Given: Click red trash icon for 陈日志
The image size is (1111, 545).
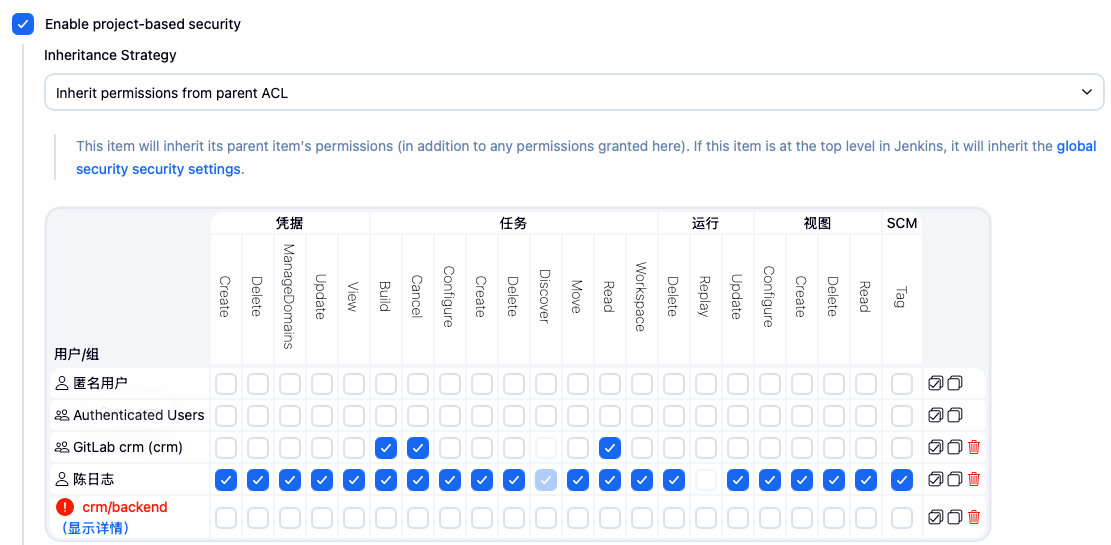Looking at the screenshot, I should [974, 480].
